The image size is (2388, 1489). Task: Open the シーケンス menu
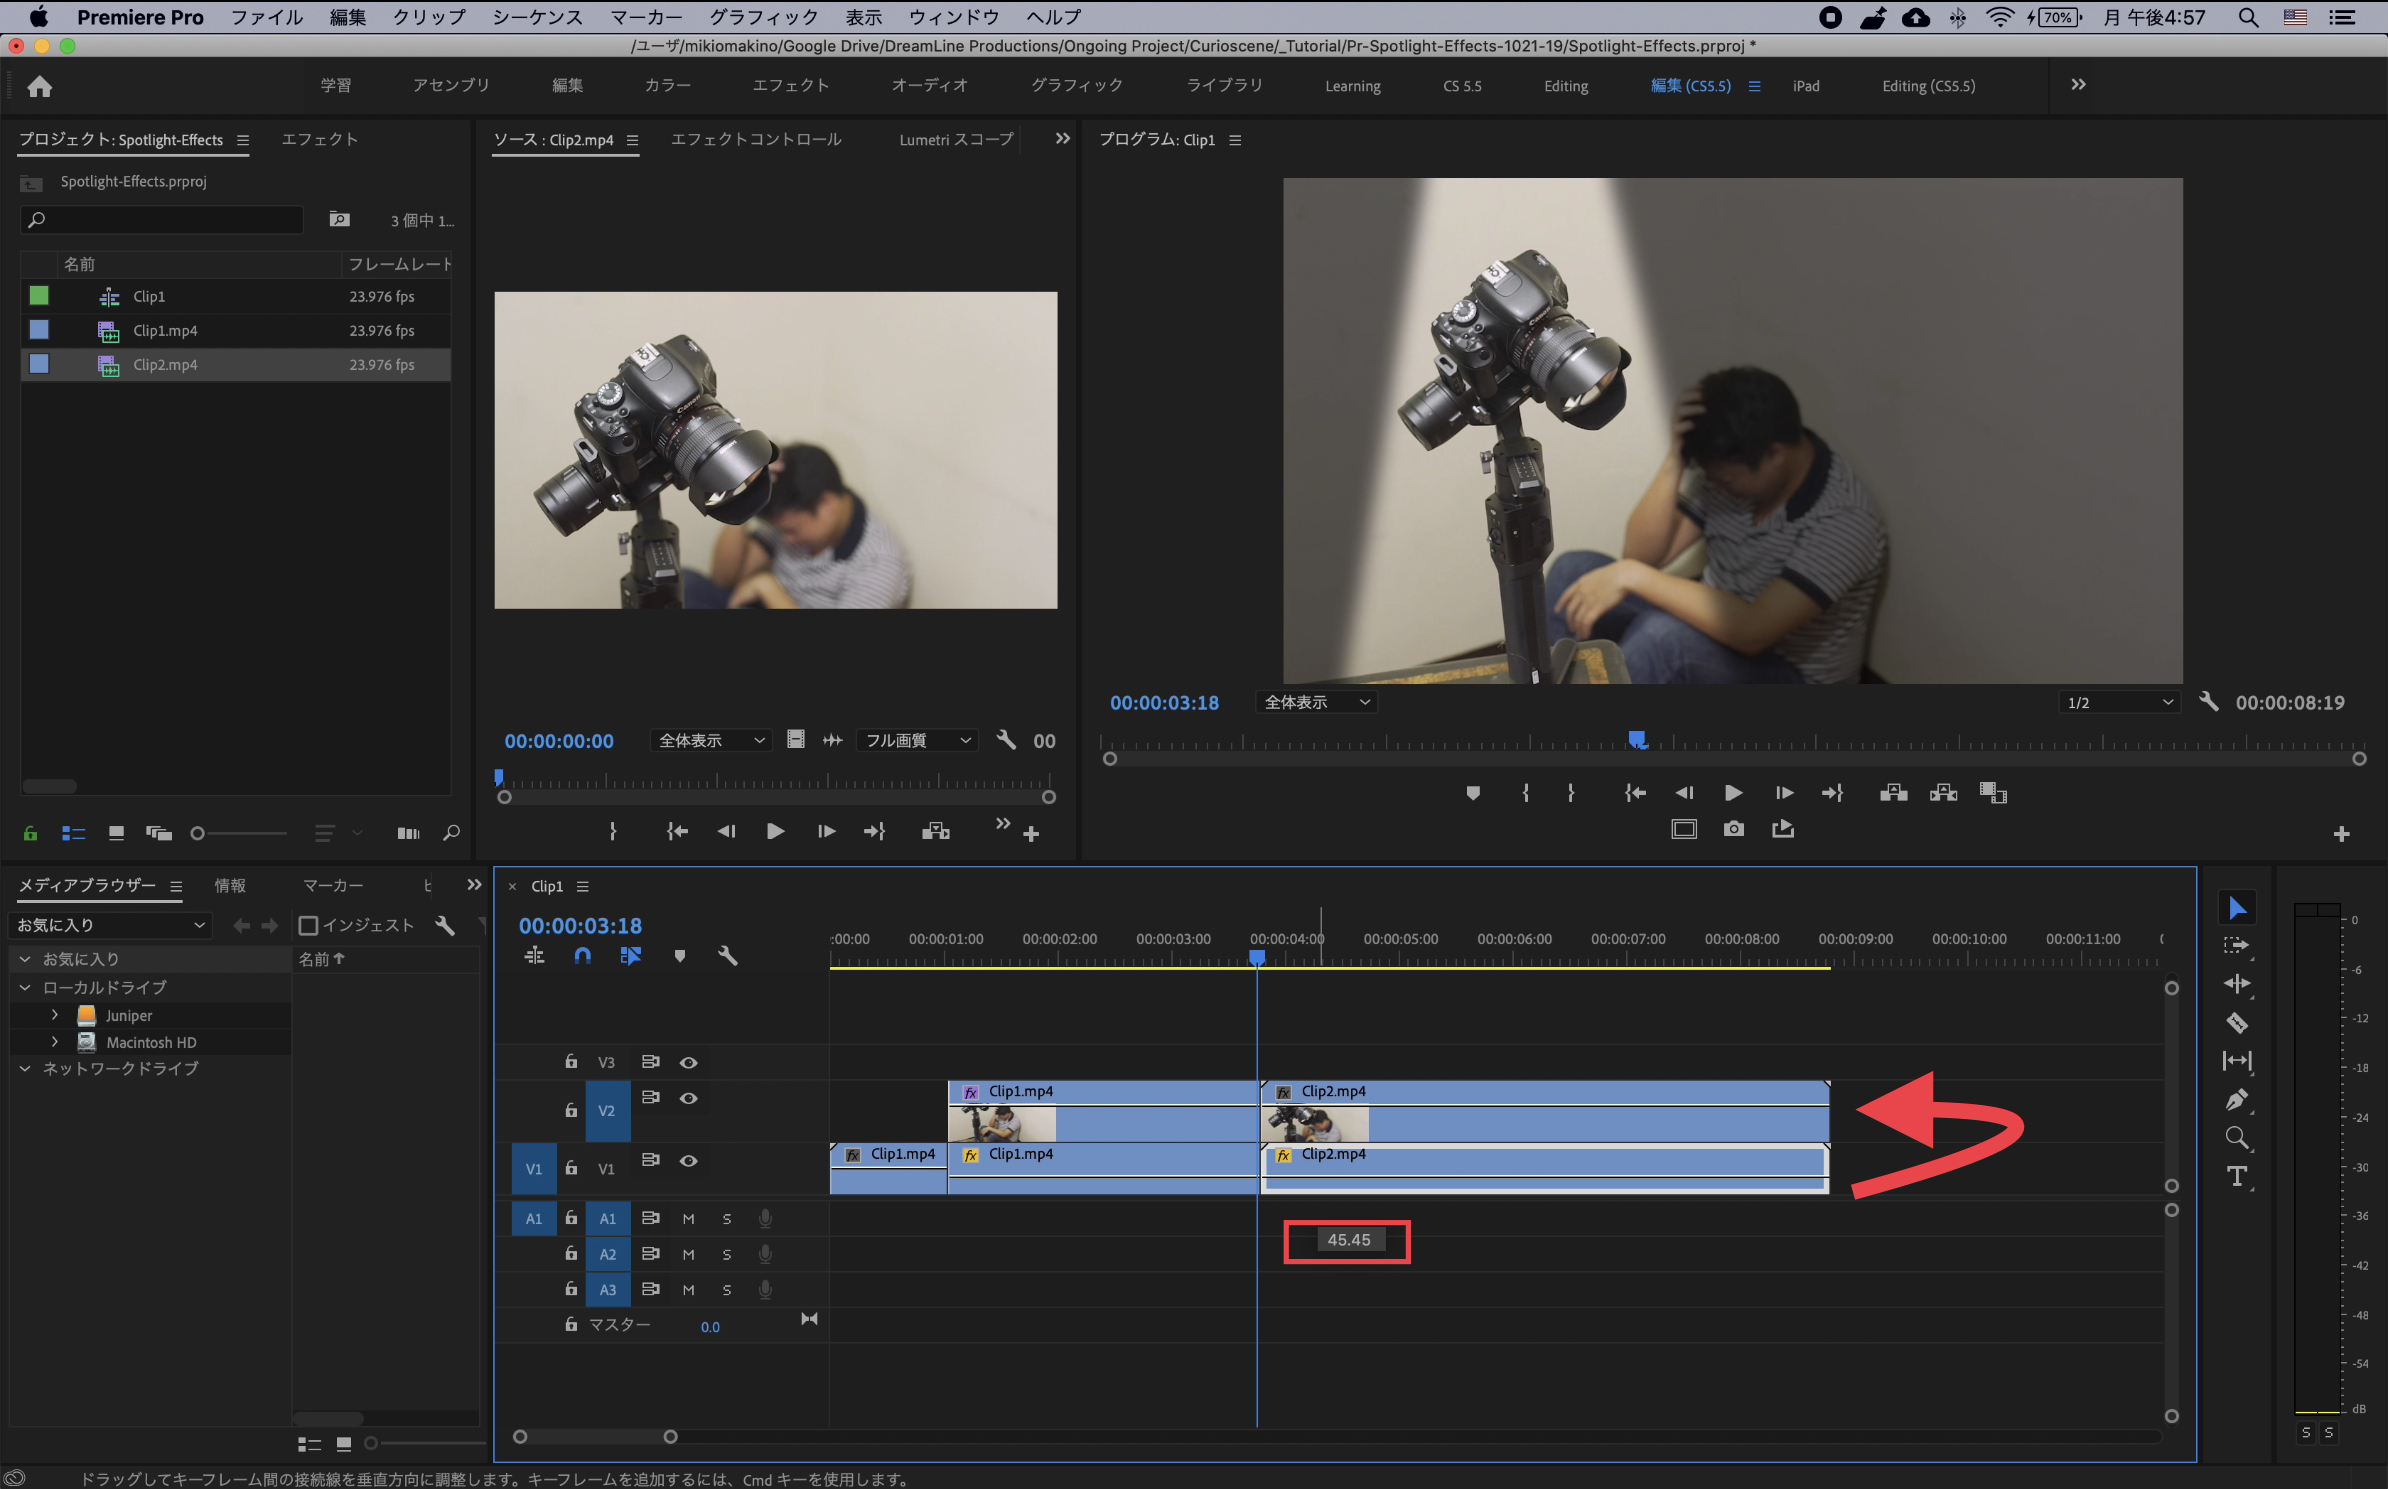[x=537, y=17]
